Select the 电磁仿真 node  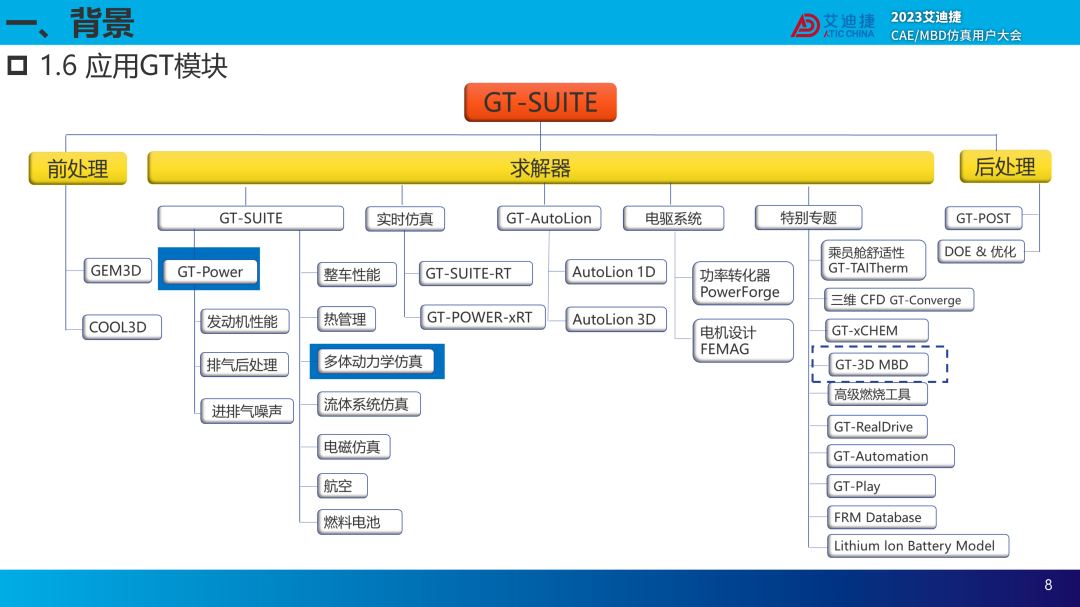(353, 447)
